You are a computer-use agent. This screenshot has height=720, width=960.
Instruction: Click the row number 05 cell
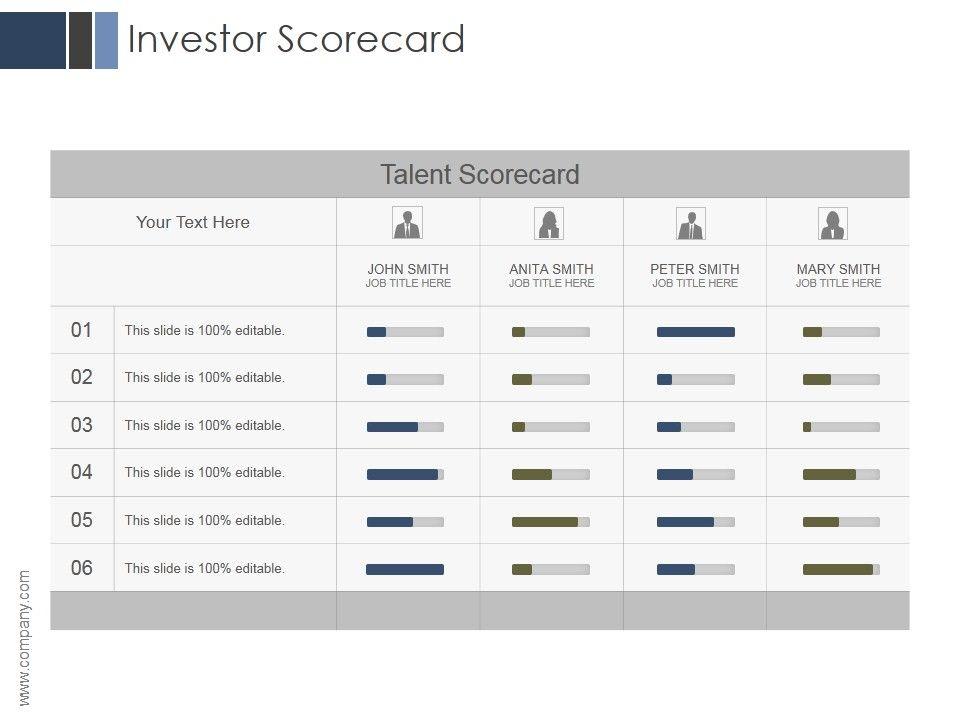click(x=82, y=520)
